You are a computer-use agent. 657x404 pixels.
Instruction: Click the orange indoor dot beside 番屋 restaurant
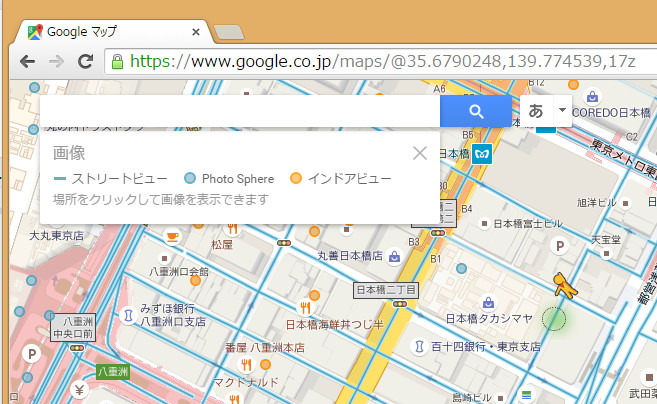[265, 365]
